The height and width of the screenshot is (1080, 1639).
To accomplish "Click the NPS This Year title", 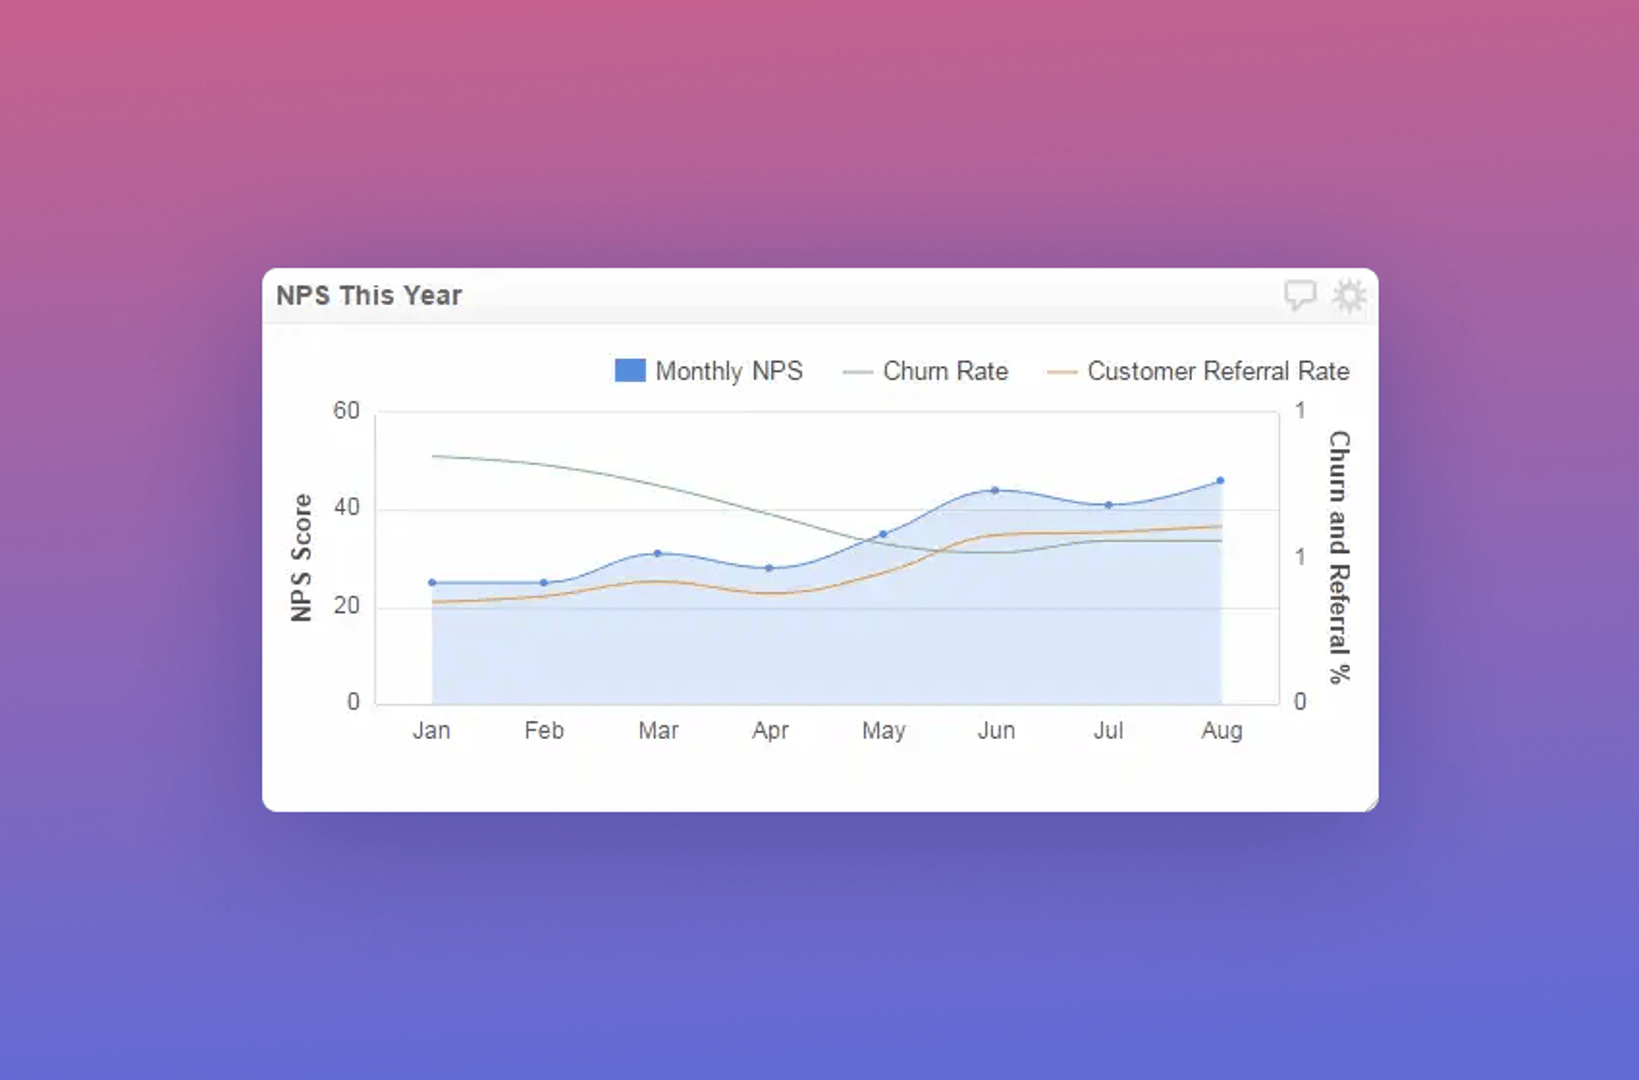I will pos(368,295).
